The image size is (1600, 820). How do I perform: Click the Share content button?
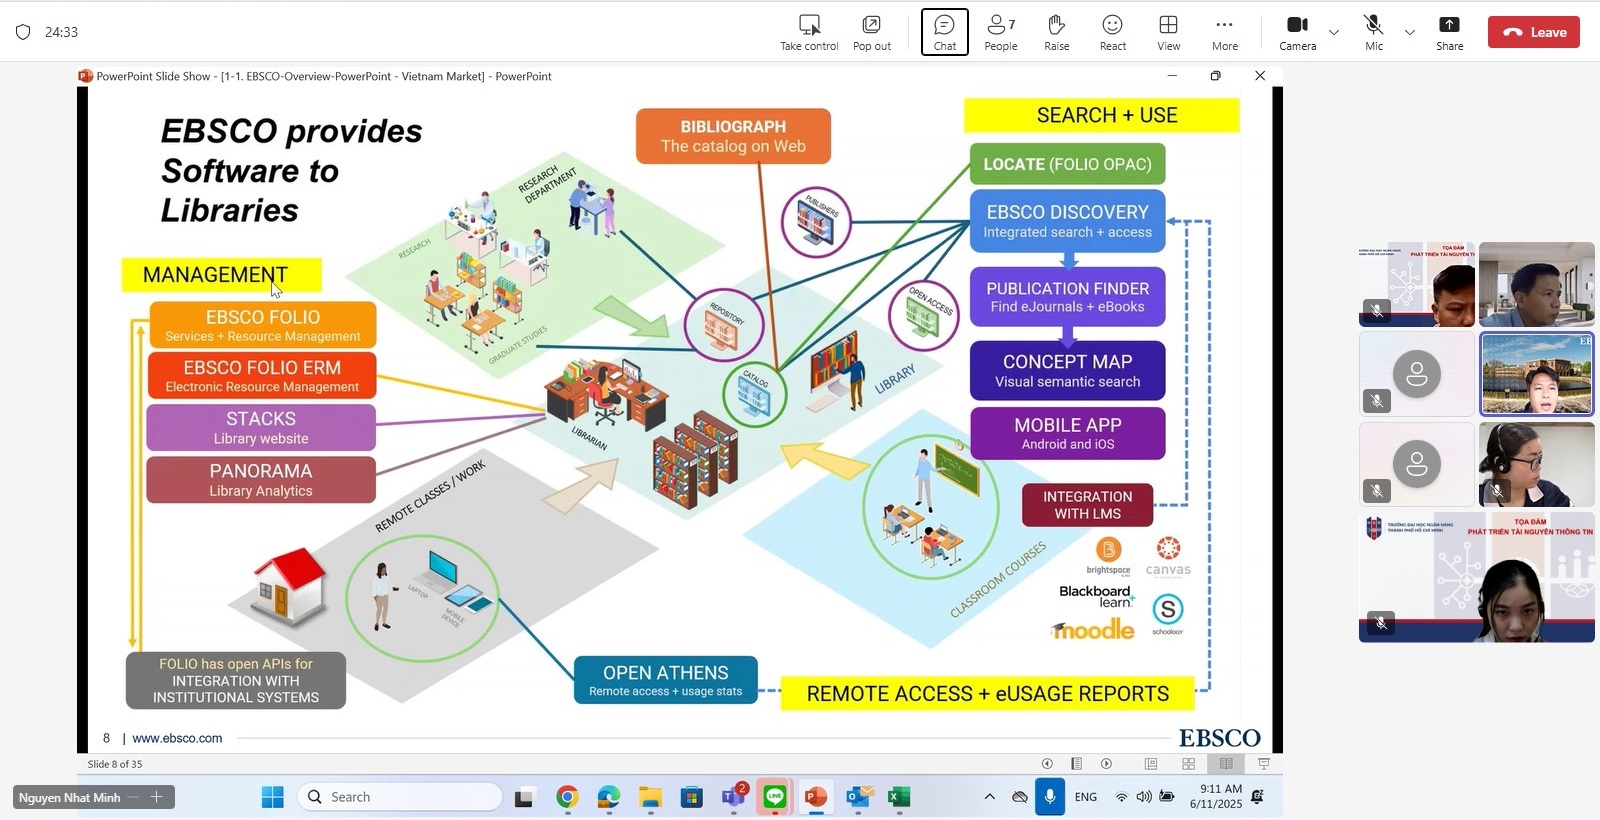pyautogui.click(x=1449, y=32)
